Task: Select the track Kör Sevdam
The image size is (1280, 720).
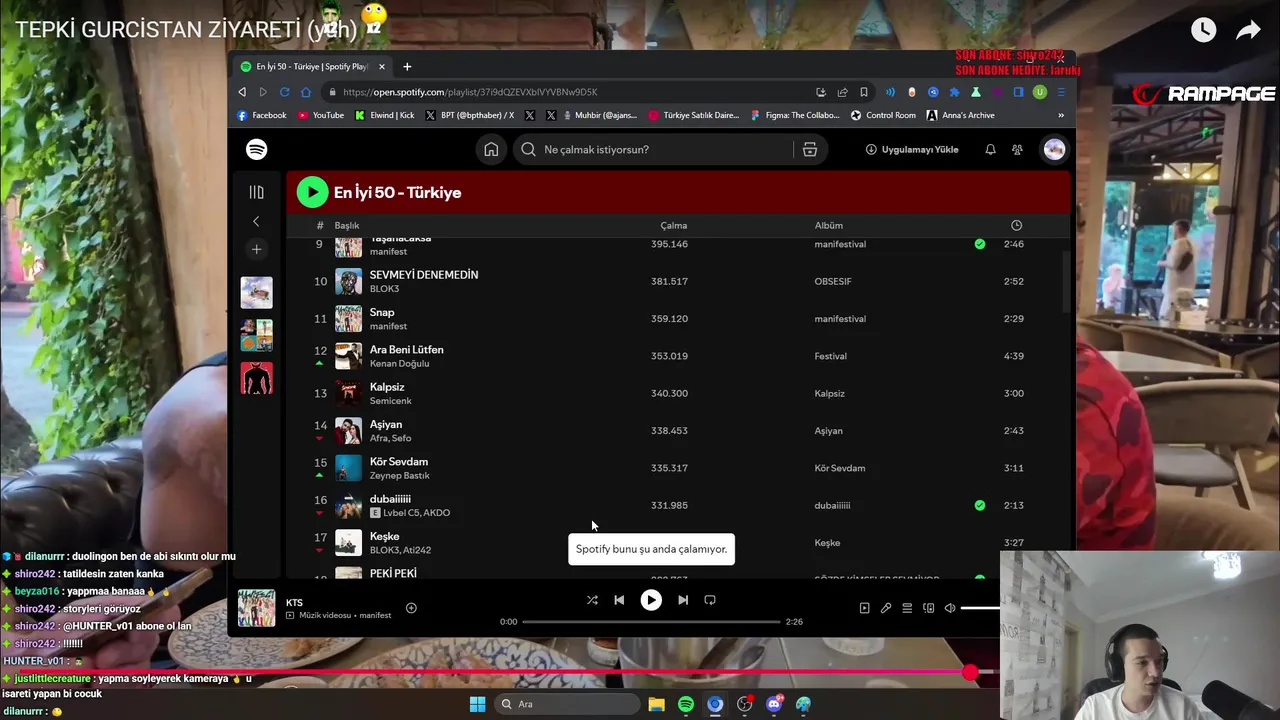Action: tap(399, 462)
